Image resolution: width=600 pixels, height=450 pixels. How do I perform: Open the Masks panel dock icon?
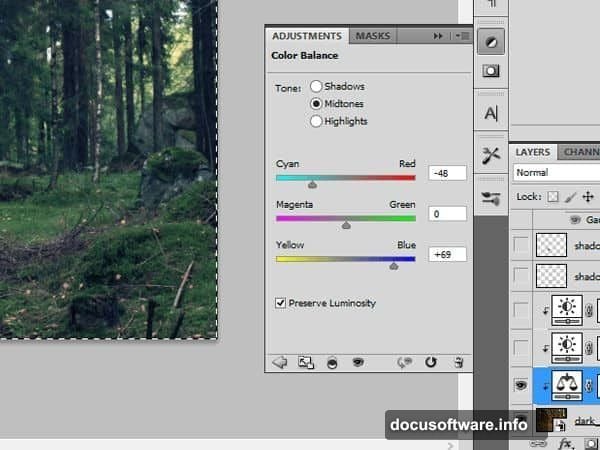[x=491, y=71]
